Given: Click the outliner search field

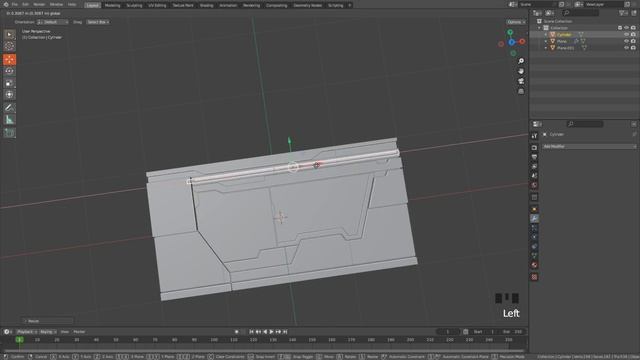Looking at the screenshot, I should pos(581,13).
